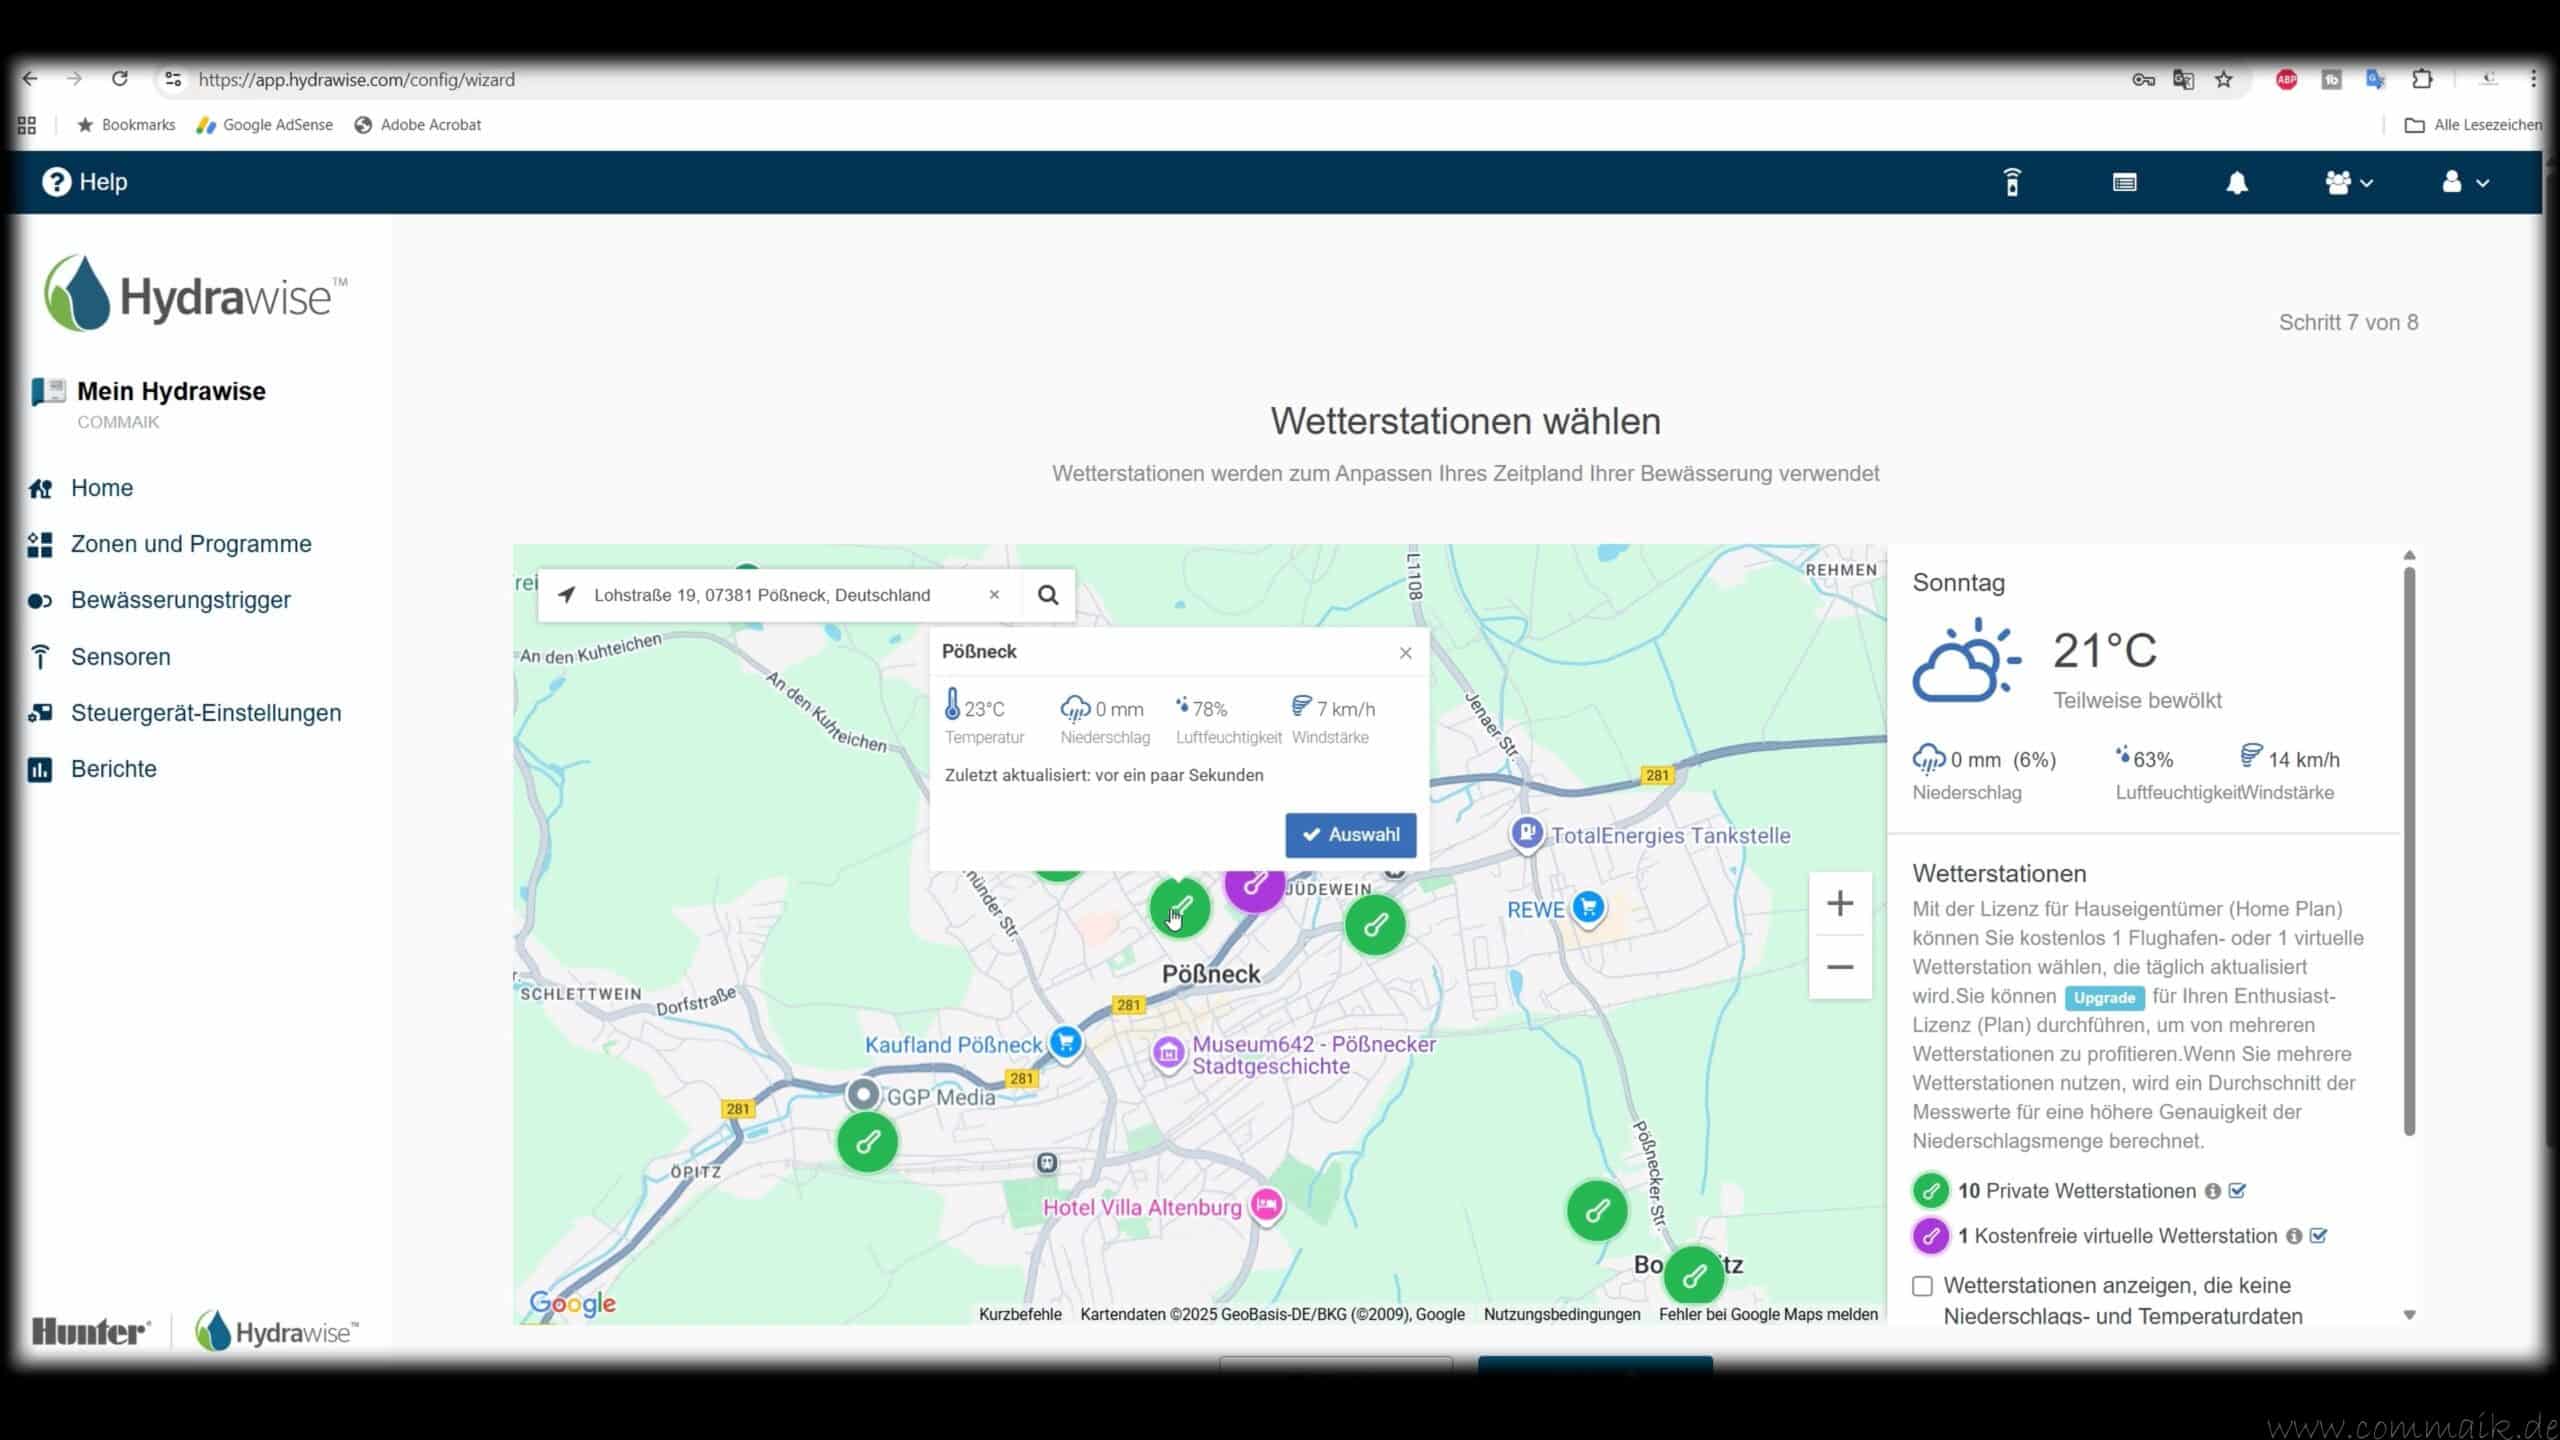
Task: Open the notifications bell
Action: click(2237, 183)
